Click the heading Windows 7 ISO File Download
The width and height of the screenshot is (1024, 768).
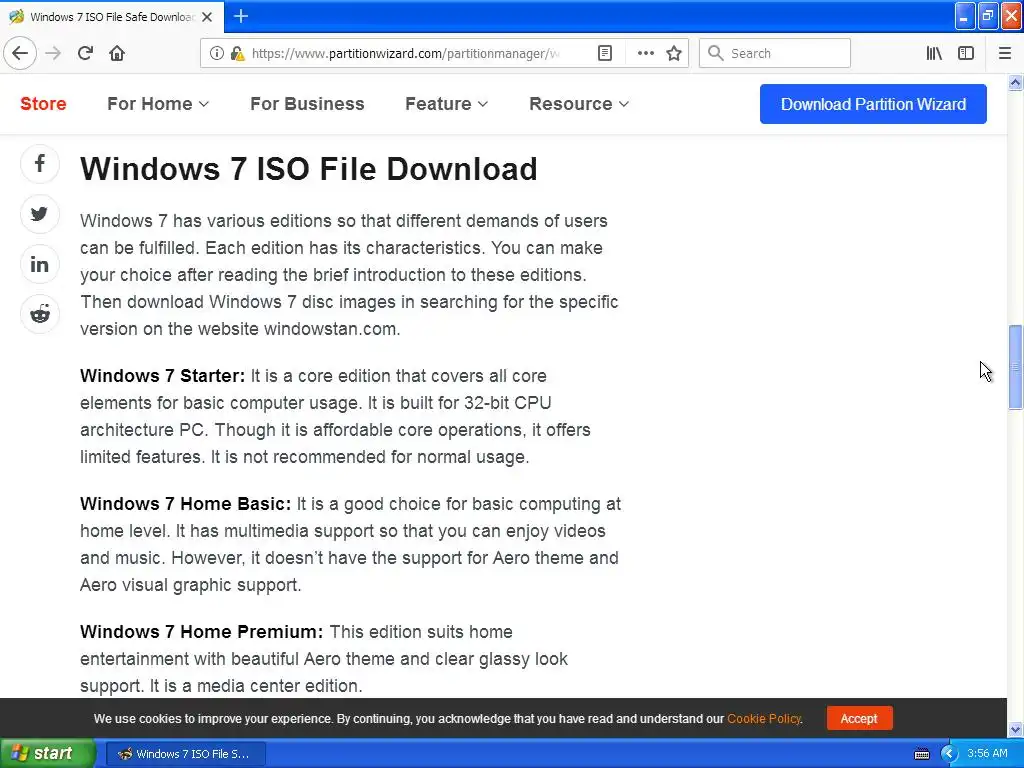point(308,168)
